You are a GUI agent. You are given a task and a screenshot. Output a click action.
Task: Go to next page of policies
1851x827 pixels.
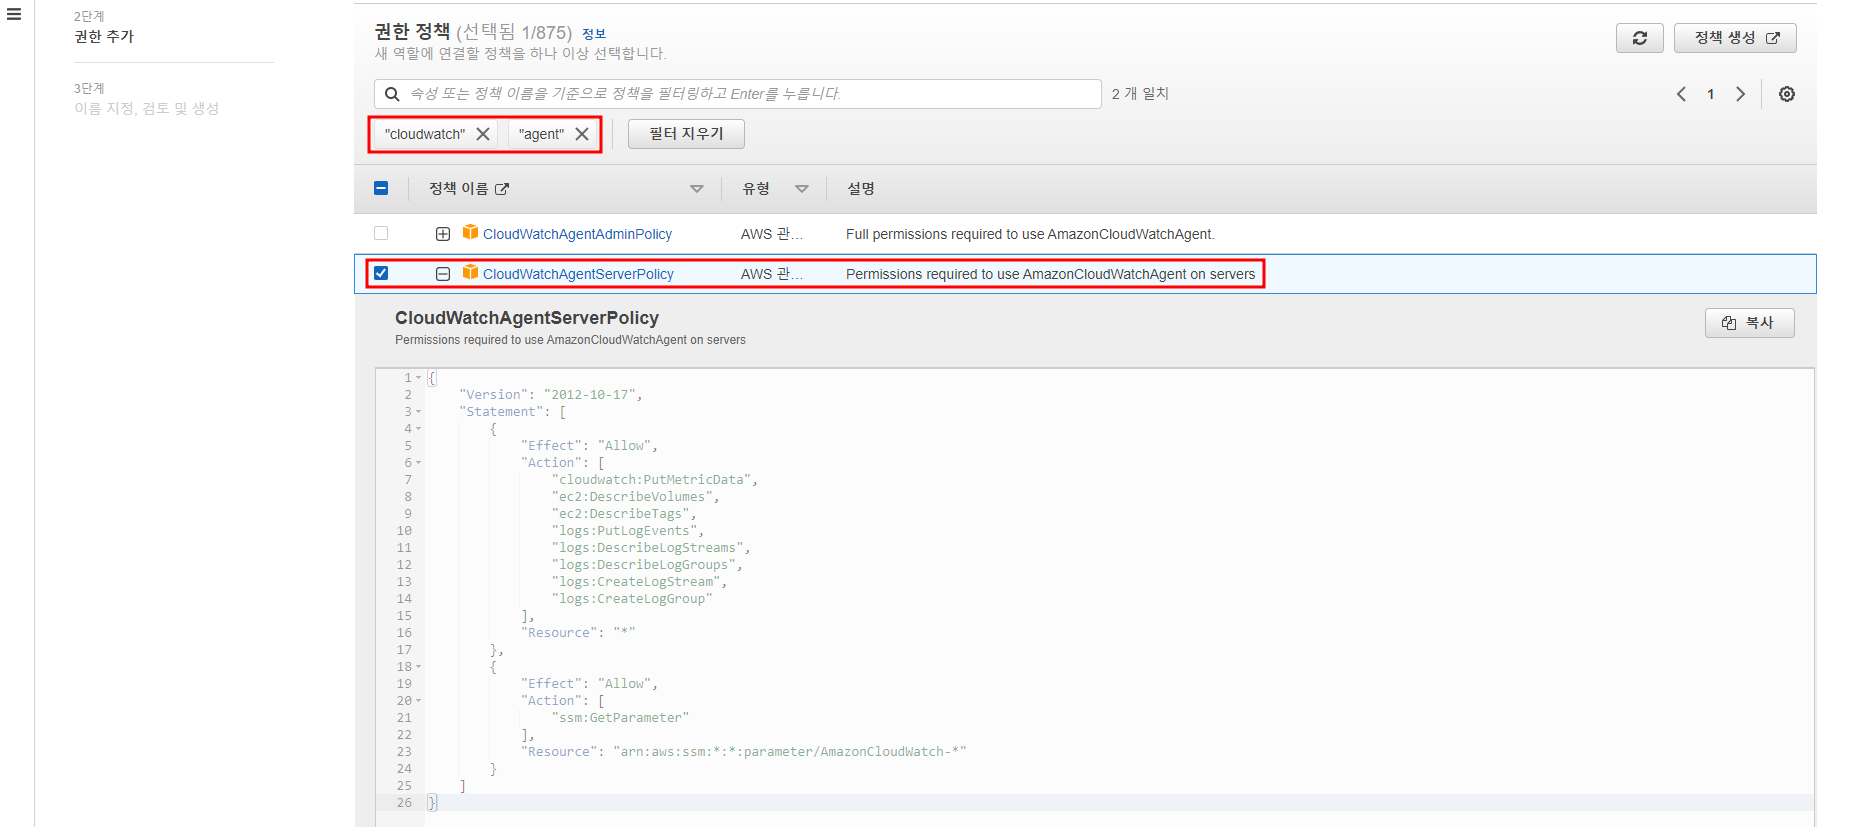tap(1740, 94)
